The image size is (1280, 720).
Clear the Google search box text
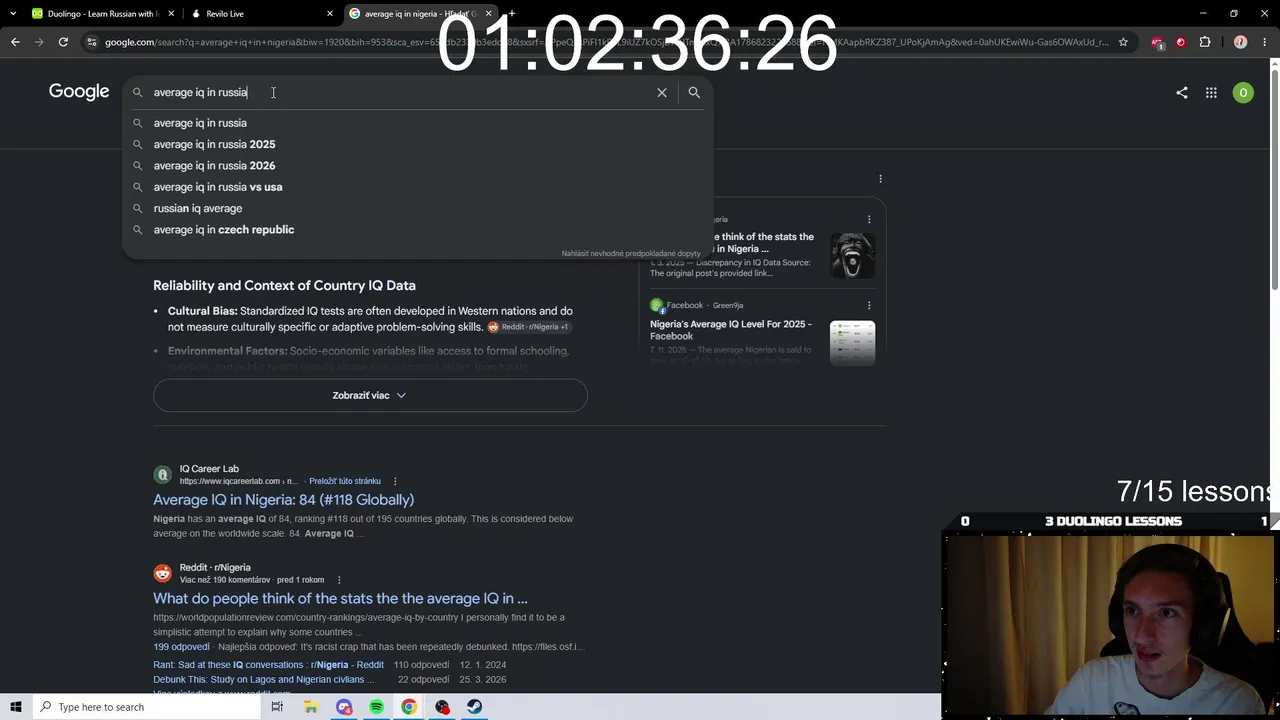pyautogui.click(x=661, y=92)
